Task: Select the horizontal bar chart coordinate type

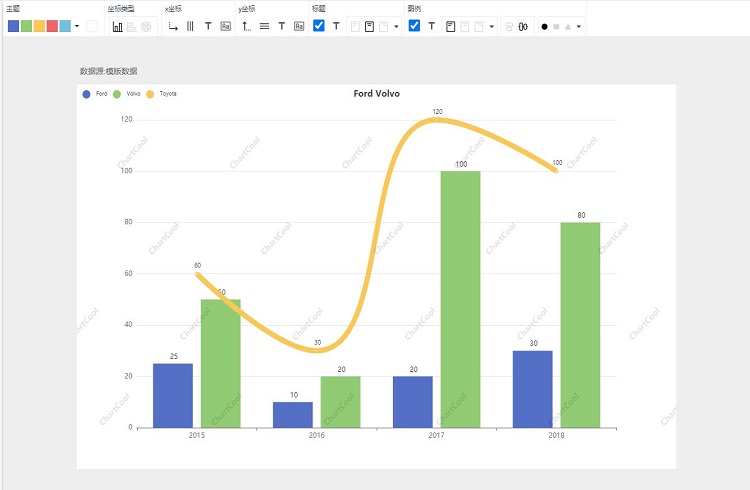Action: point(132,26)
